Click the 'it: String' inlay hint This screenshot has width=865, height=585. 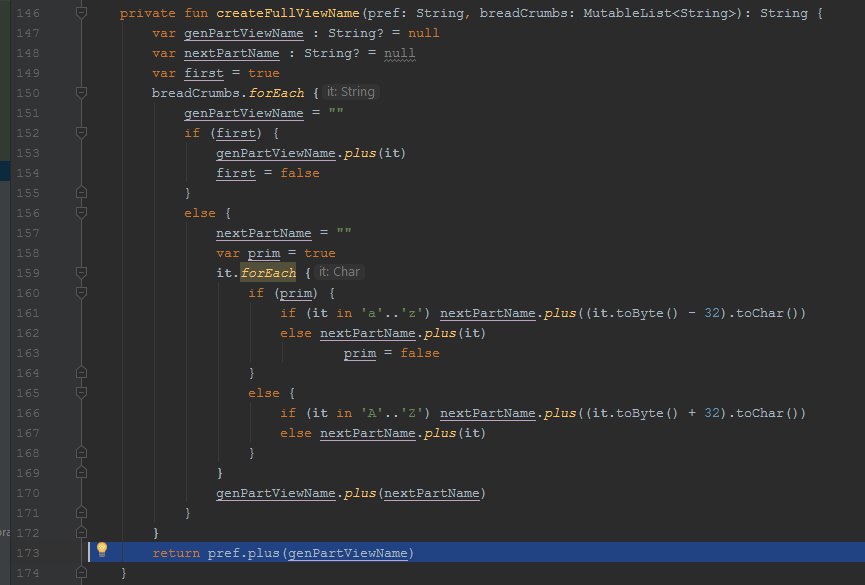click(351, 92)
